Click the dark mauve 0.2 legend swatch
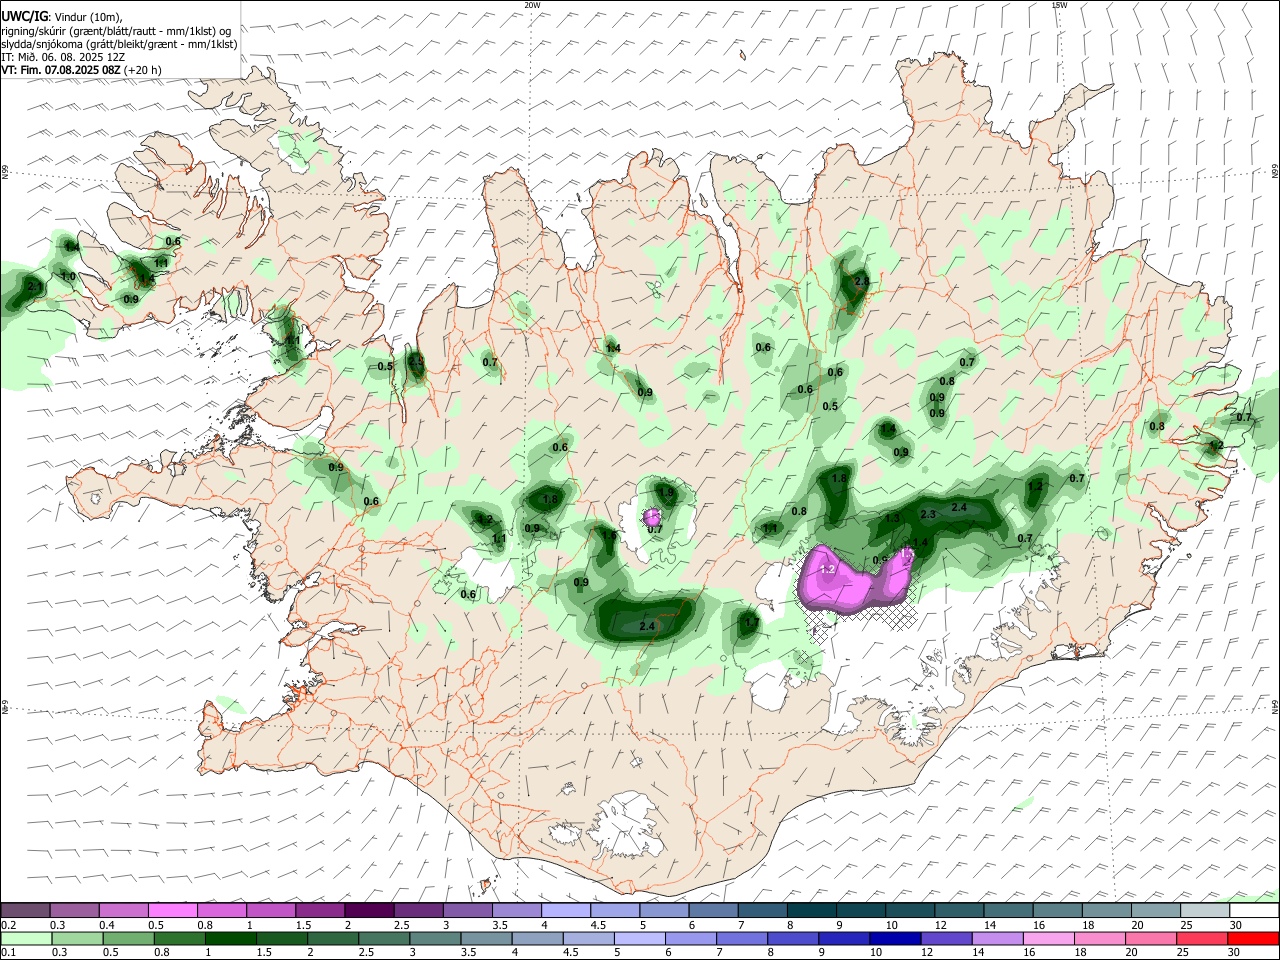 coord(25,910)
